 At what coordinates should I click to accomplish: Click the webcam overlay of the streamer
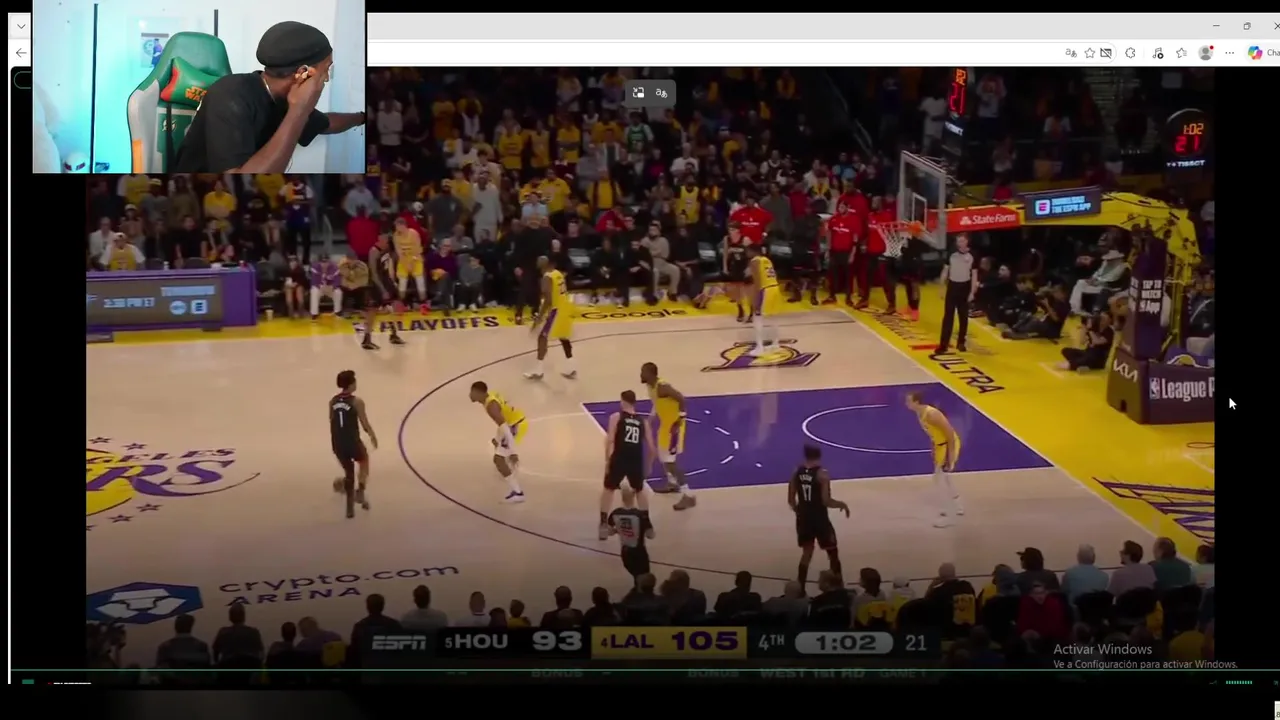click(x=199, y=87)
